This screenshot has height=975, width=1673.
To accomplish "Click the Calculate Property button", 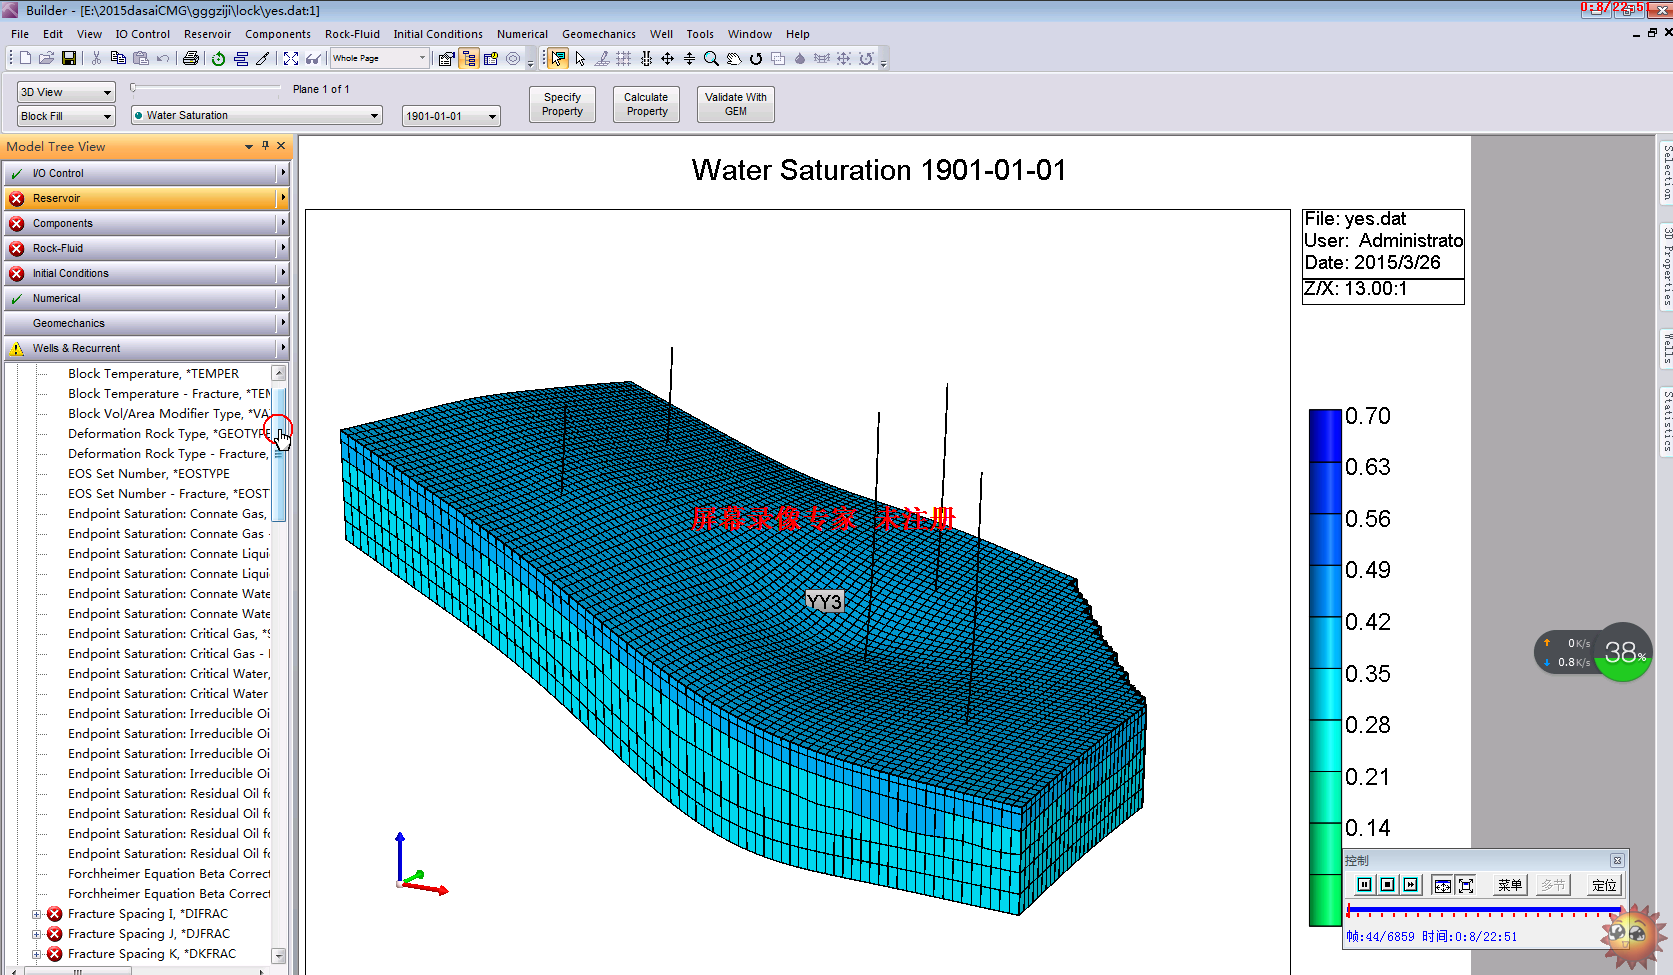I will (x=646, y=104).
